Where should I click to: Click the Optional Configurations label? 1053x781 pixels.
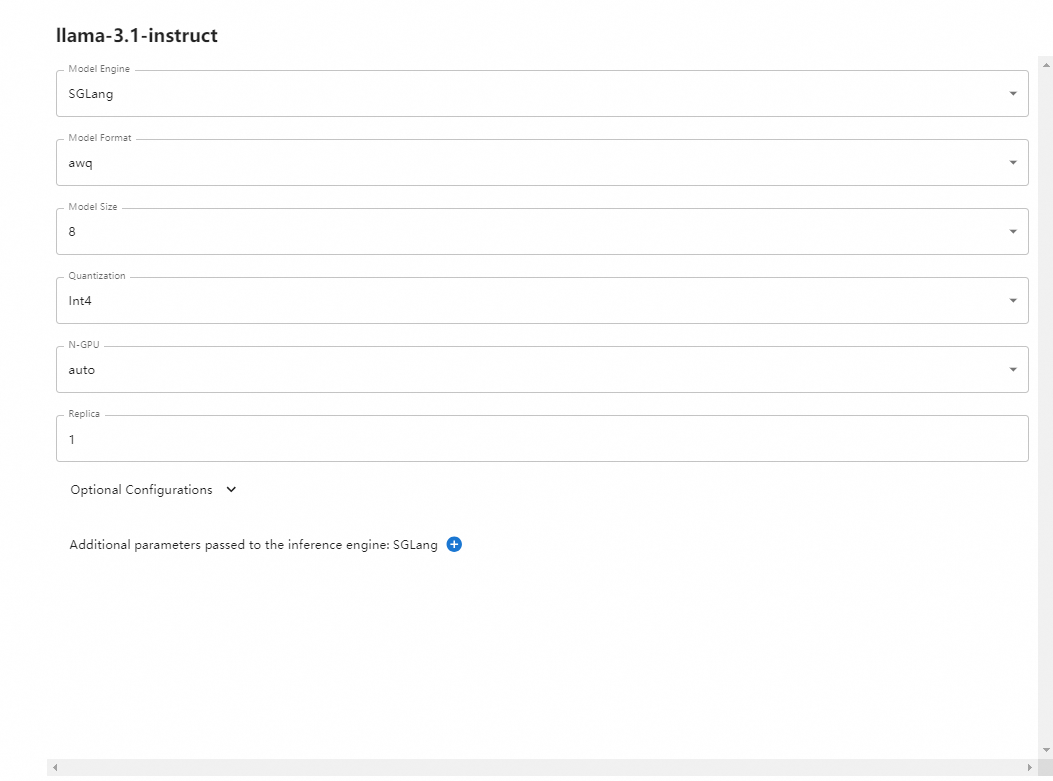click(x=141, y=490)
